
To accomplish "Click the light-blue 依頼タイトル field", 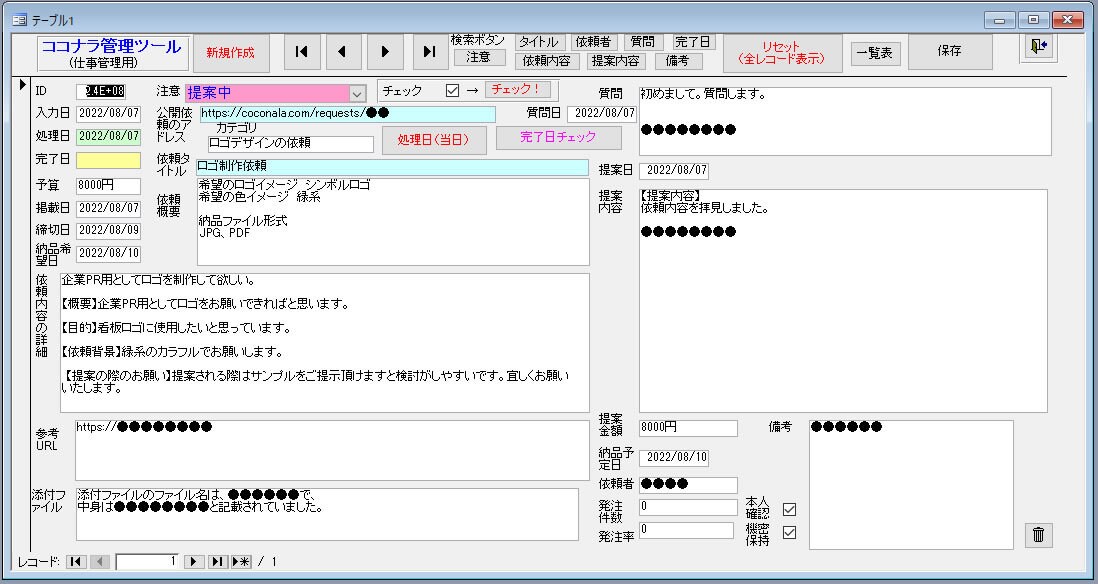I will pos(392,167).
